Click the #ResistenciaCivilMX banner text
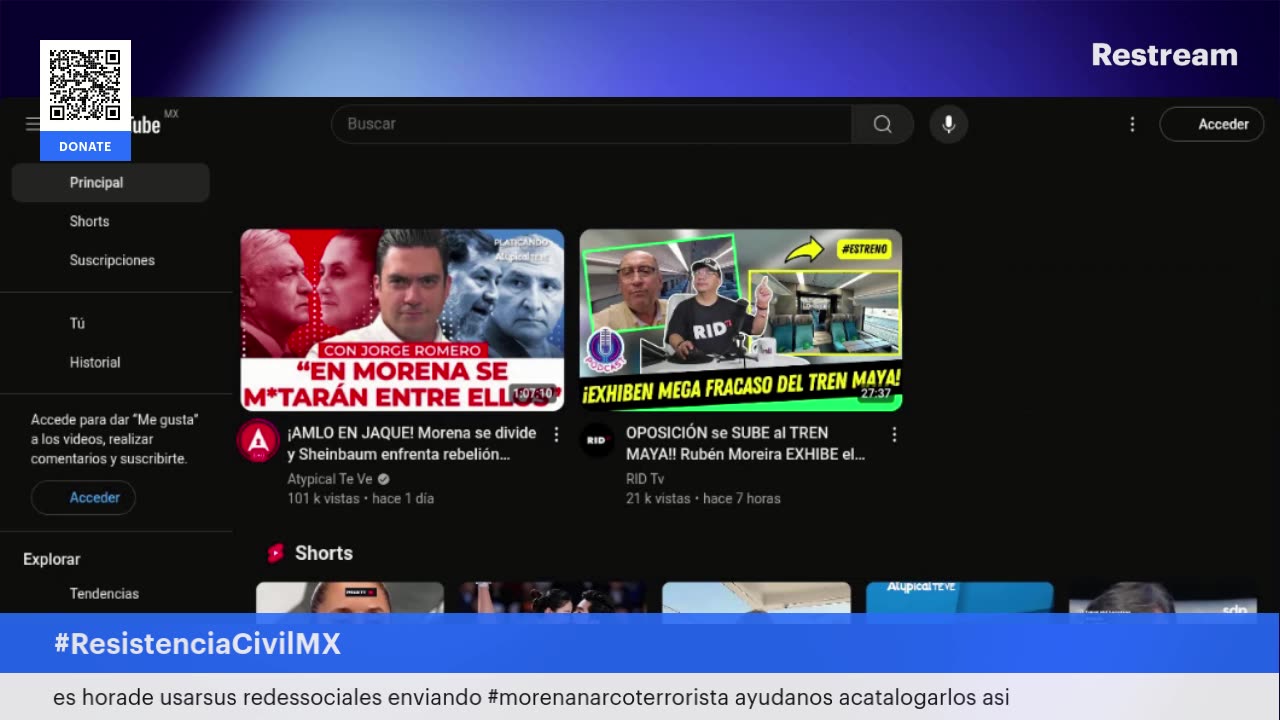The height and width of the screenshot is (720, 1280). 197,644
